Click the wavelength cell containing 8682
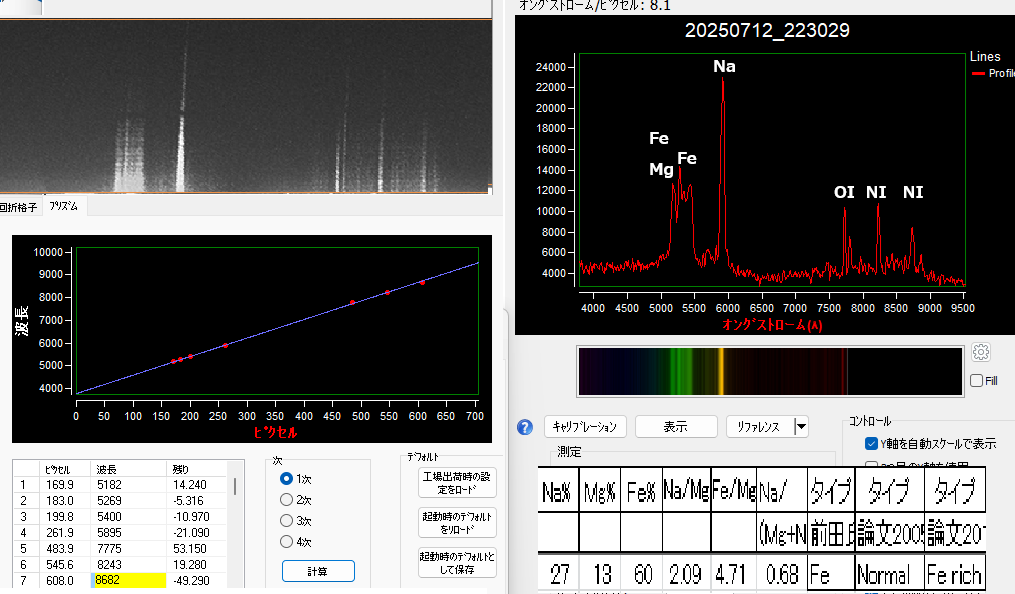Viewport: 1015px width, 594px height. pos(128,580)
